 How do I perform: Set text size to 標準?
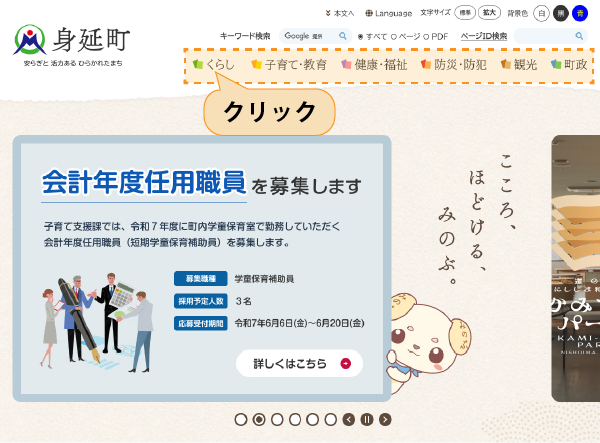point(465,13)
